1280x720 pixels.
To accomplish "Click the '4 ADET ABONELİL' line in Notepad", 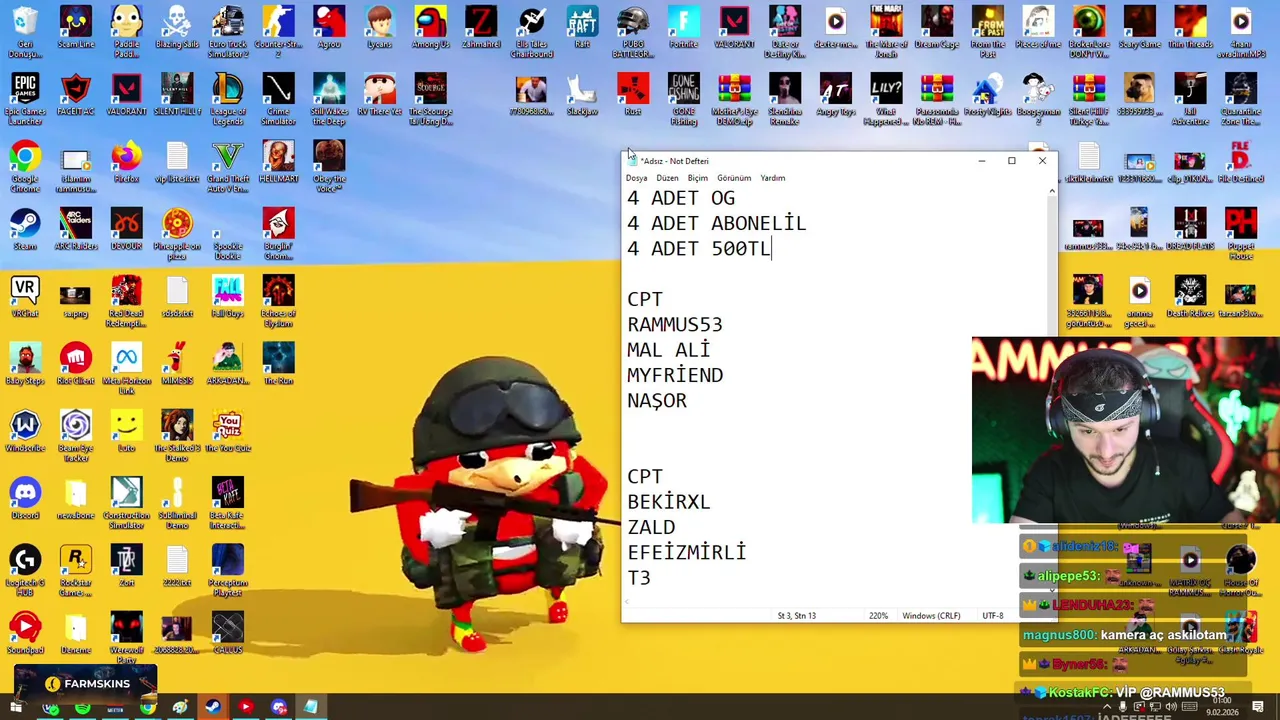I will pos(716,223).
